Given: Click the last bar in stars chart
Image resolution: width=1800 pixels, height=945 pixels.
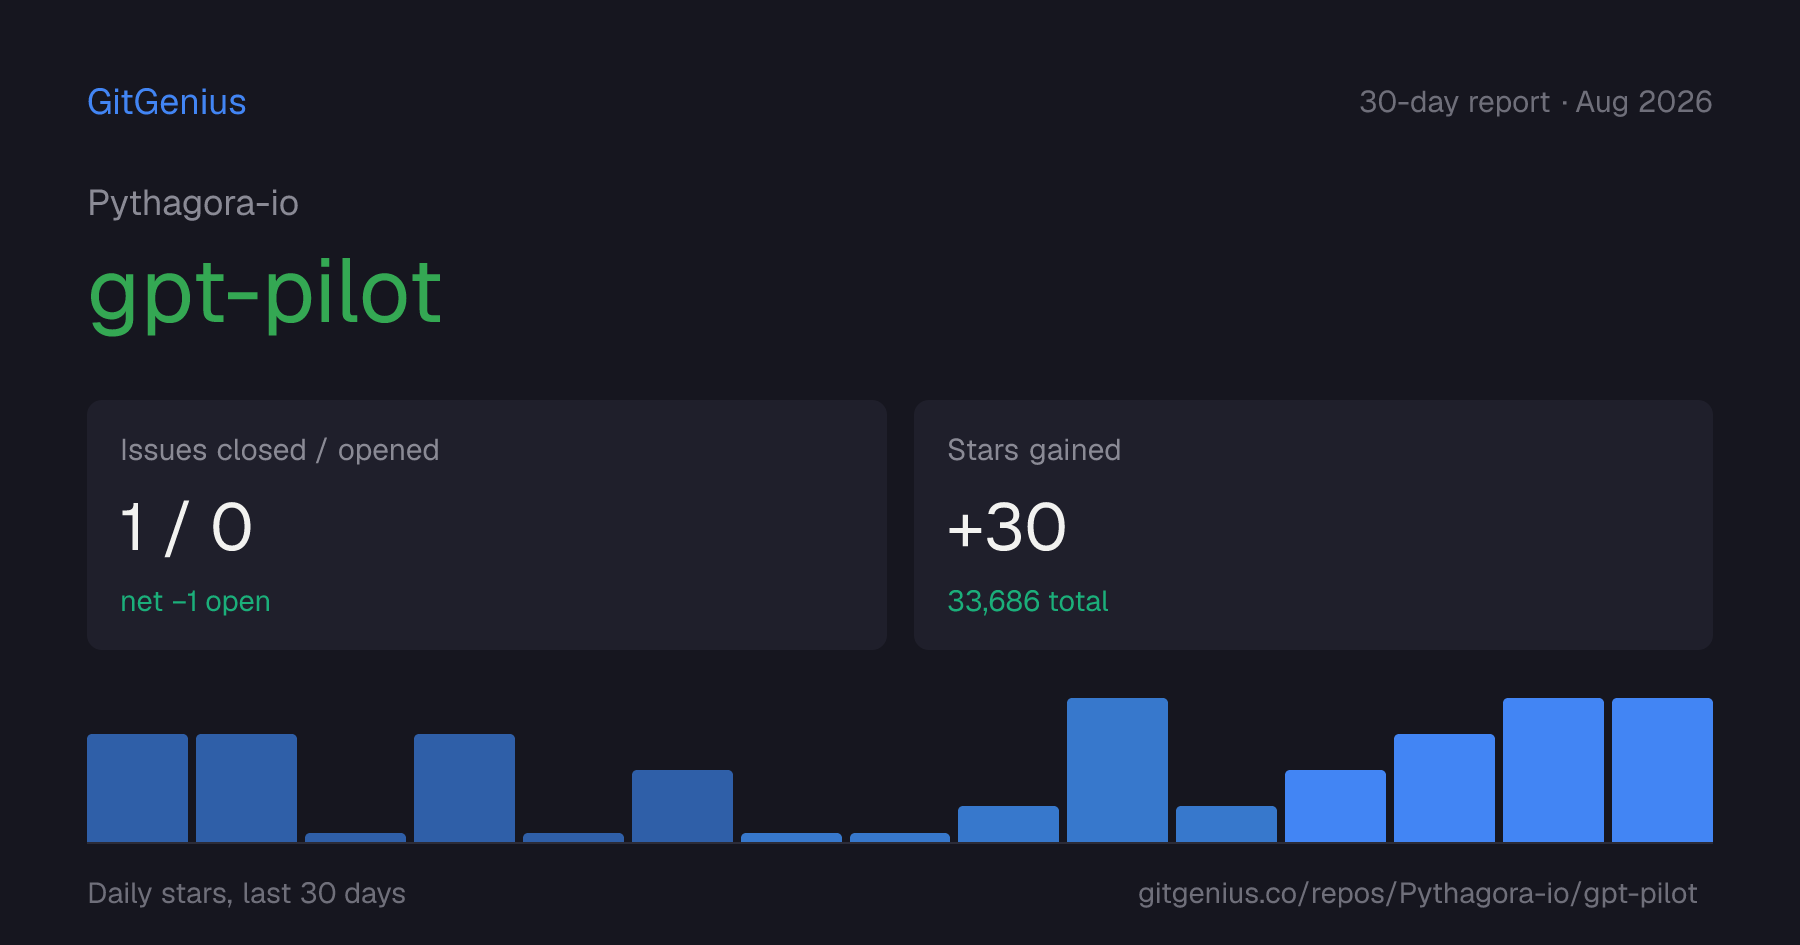Looking at the screenshot, I should [1662, 770].
